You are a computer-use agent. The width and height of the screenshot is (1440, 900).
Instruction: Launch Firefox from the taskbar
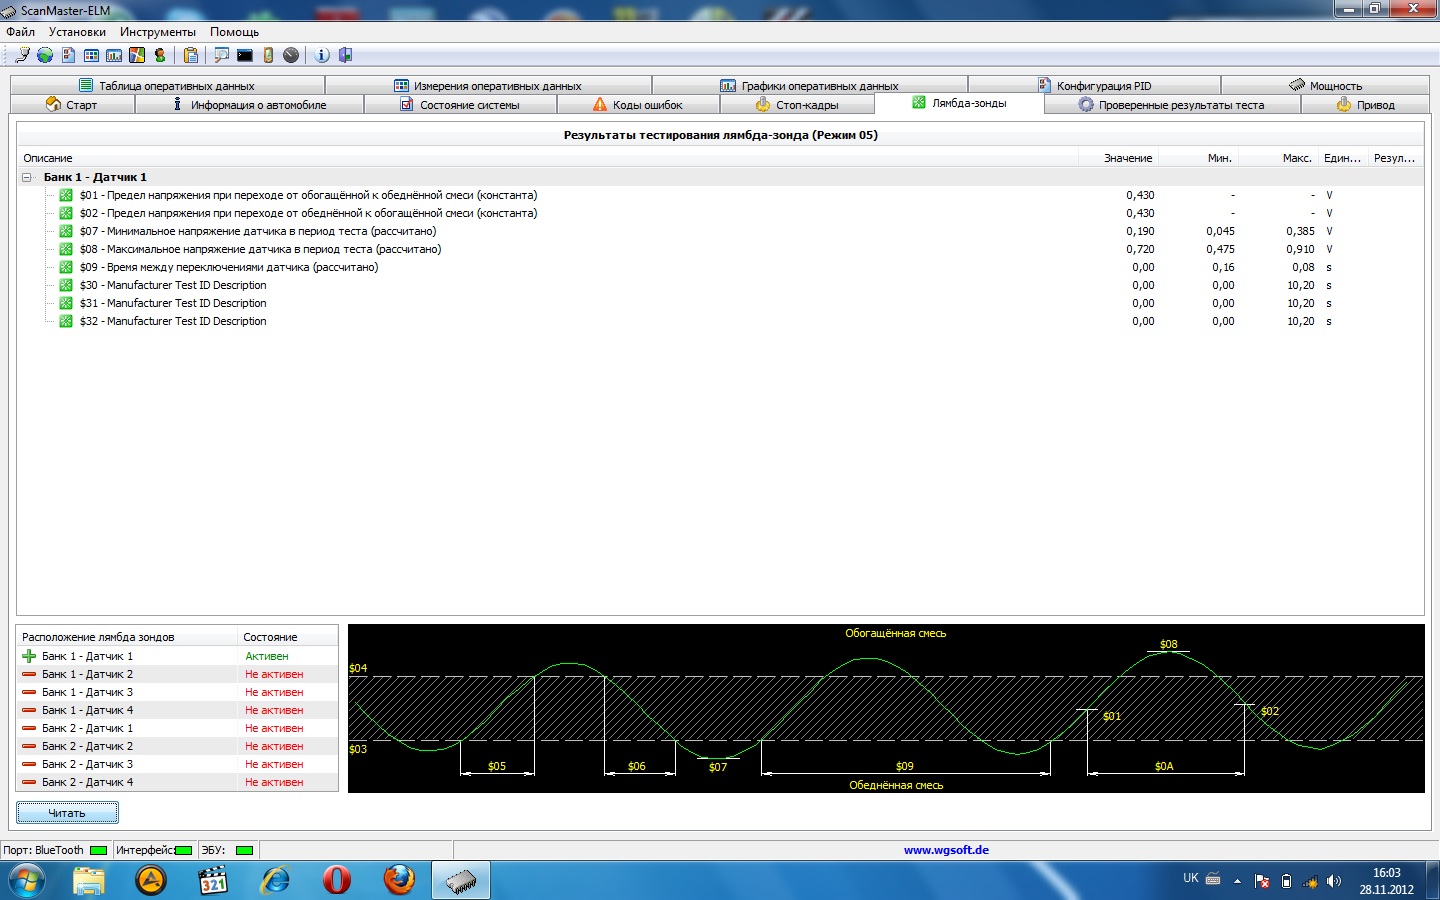[399, 880]
